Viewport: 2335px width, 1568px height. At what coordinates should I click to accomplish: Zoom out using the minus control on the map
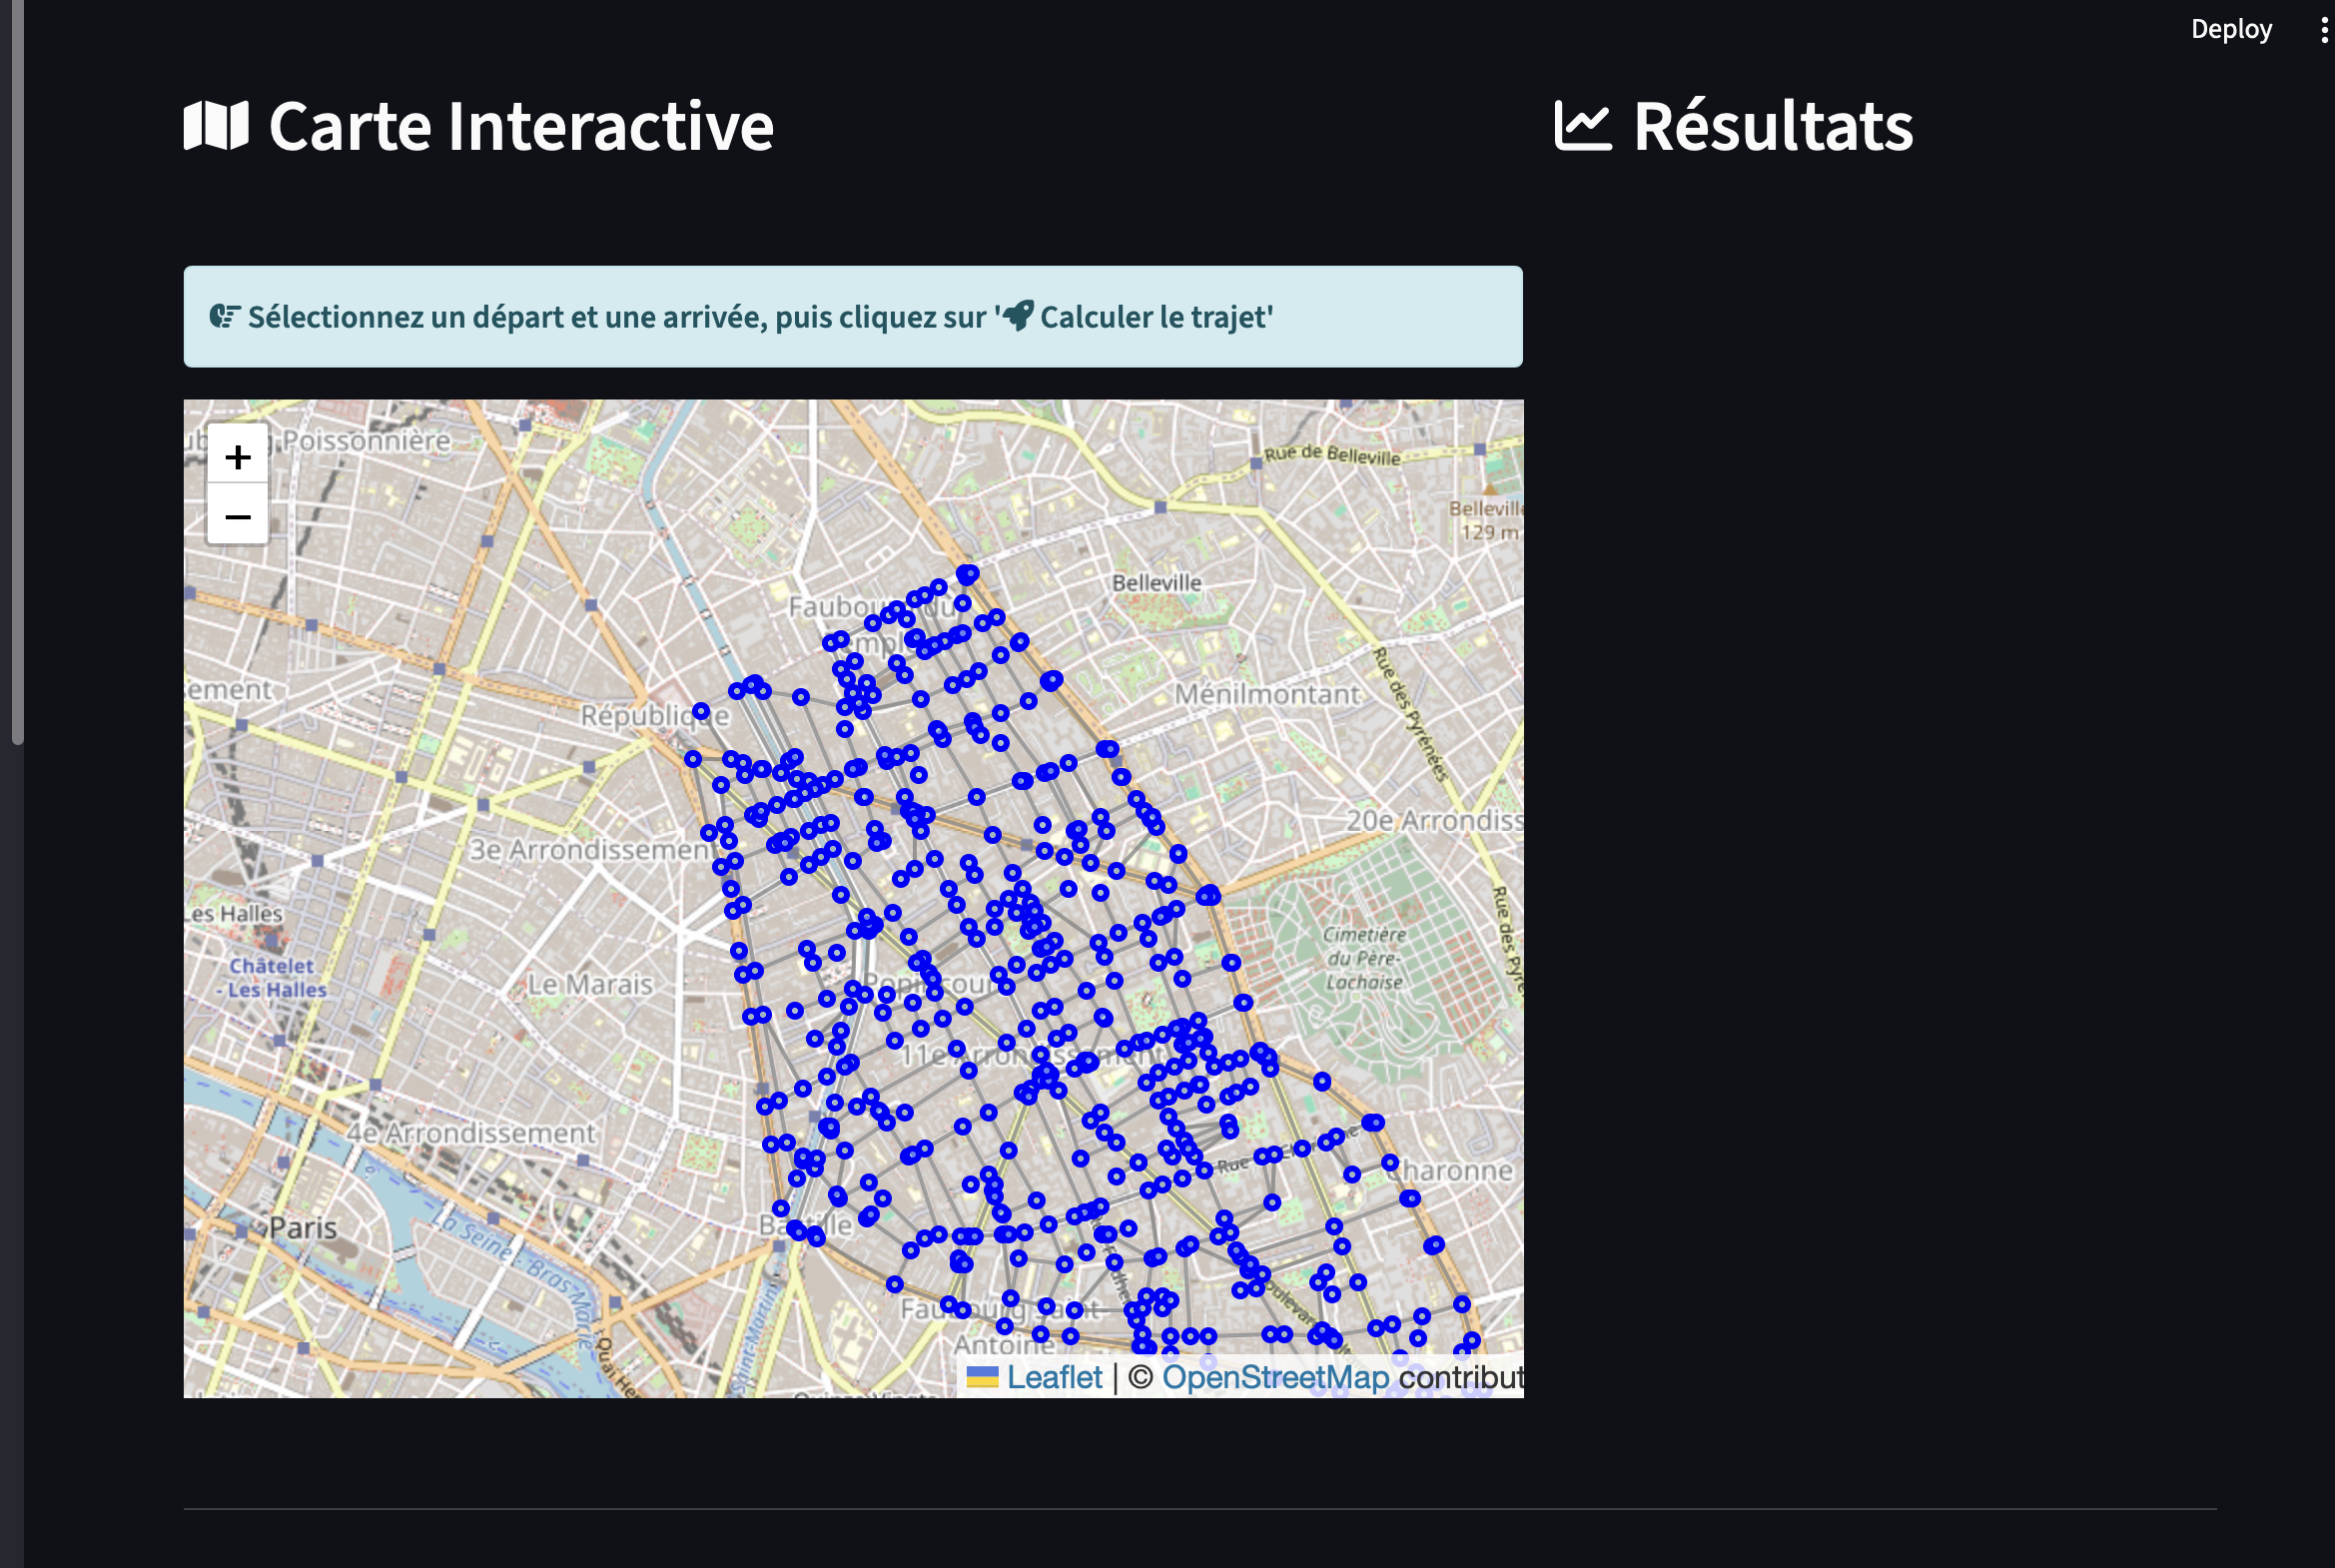point(237,517)
